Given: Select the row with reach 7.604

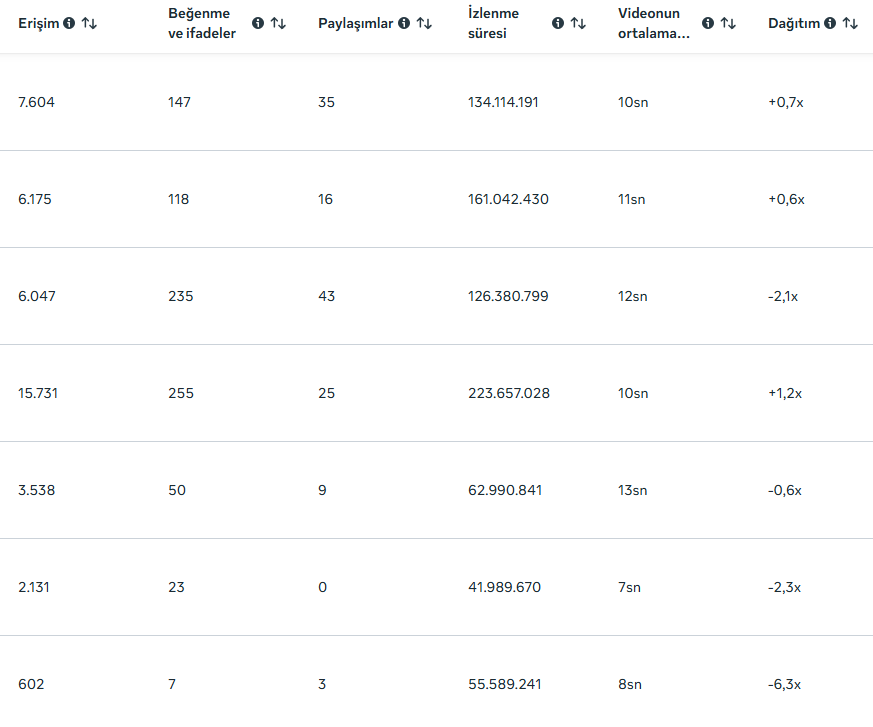Looking at the screenshot, I should [436, 102].
